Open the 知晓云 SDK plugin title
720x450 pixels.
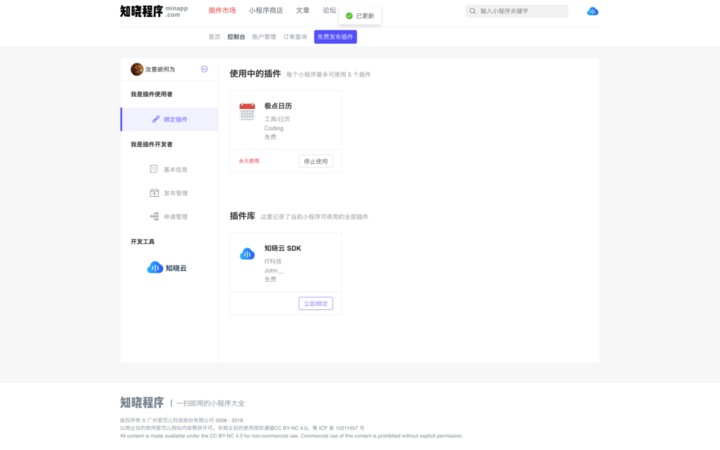(283, 248)
